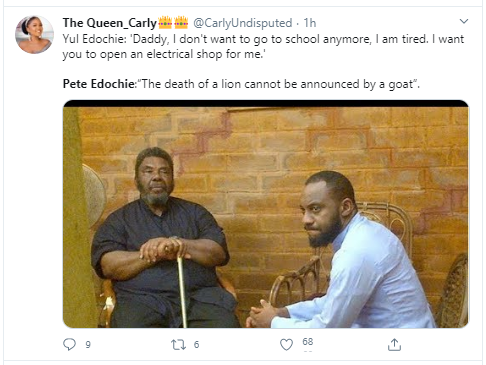The image size is (486, 365).
Task: Open tweet text starting 'Yul Edochie'
Action: coord(263,47)
